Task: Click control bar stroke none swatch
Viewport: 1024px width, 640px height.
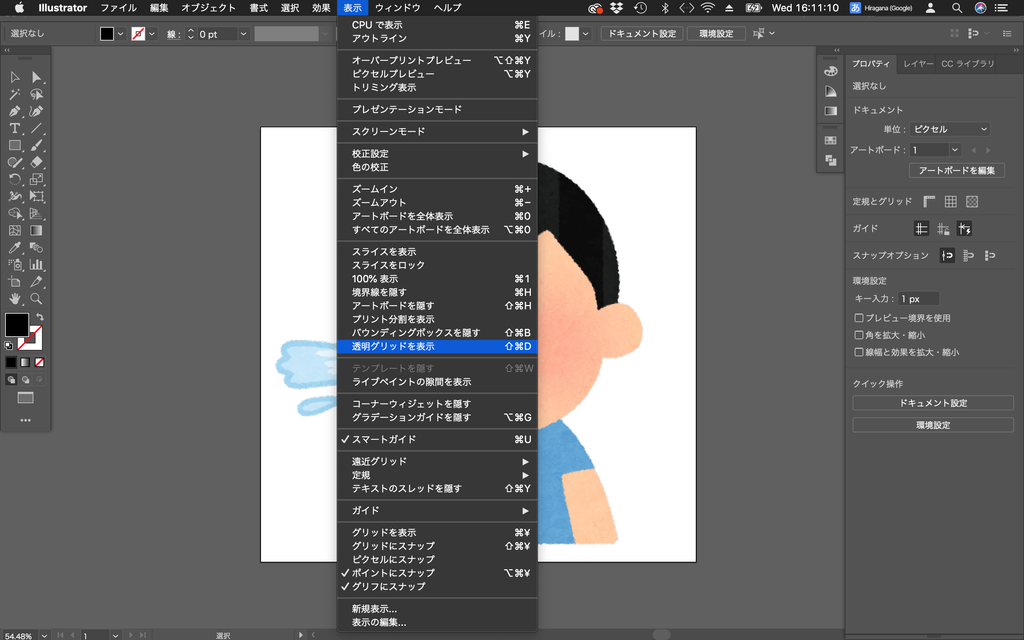Action: (138, 34)
